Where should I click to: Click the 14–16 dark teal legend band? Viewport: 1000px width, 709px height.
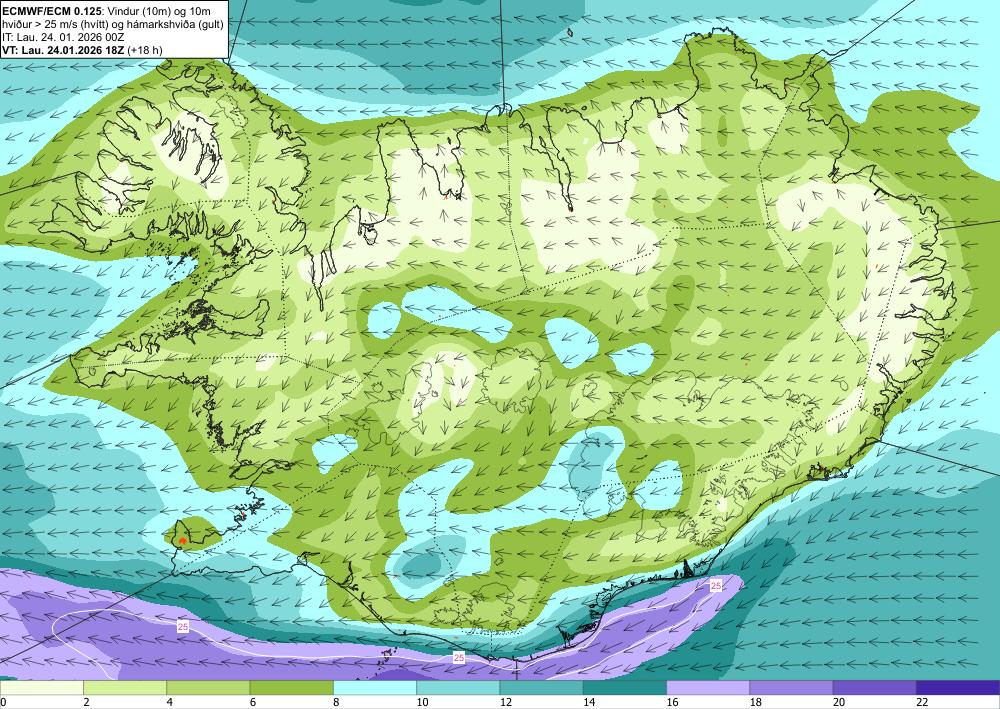(x=625, y=688)
